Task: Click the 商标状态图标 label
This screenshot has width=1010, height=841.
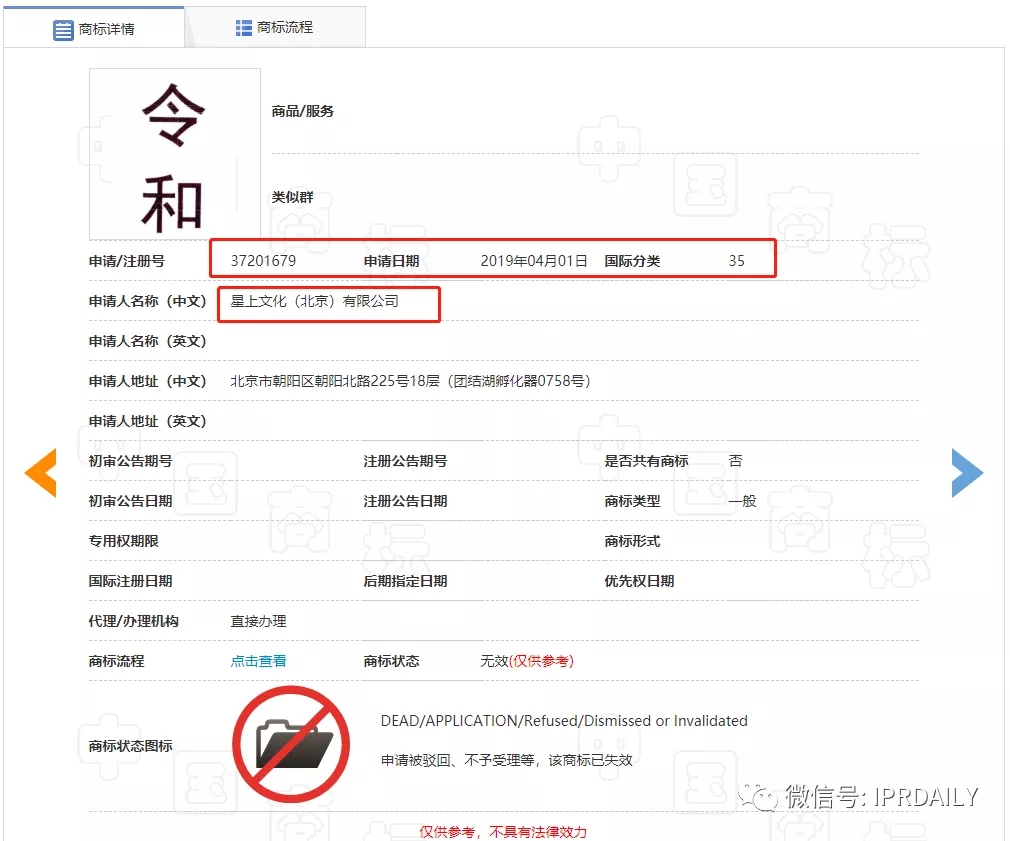Action: [130, 746]
